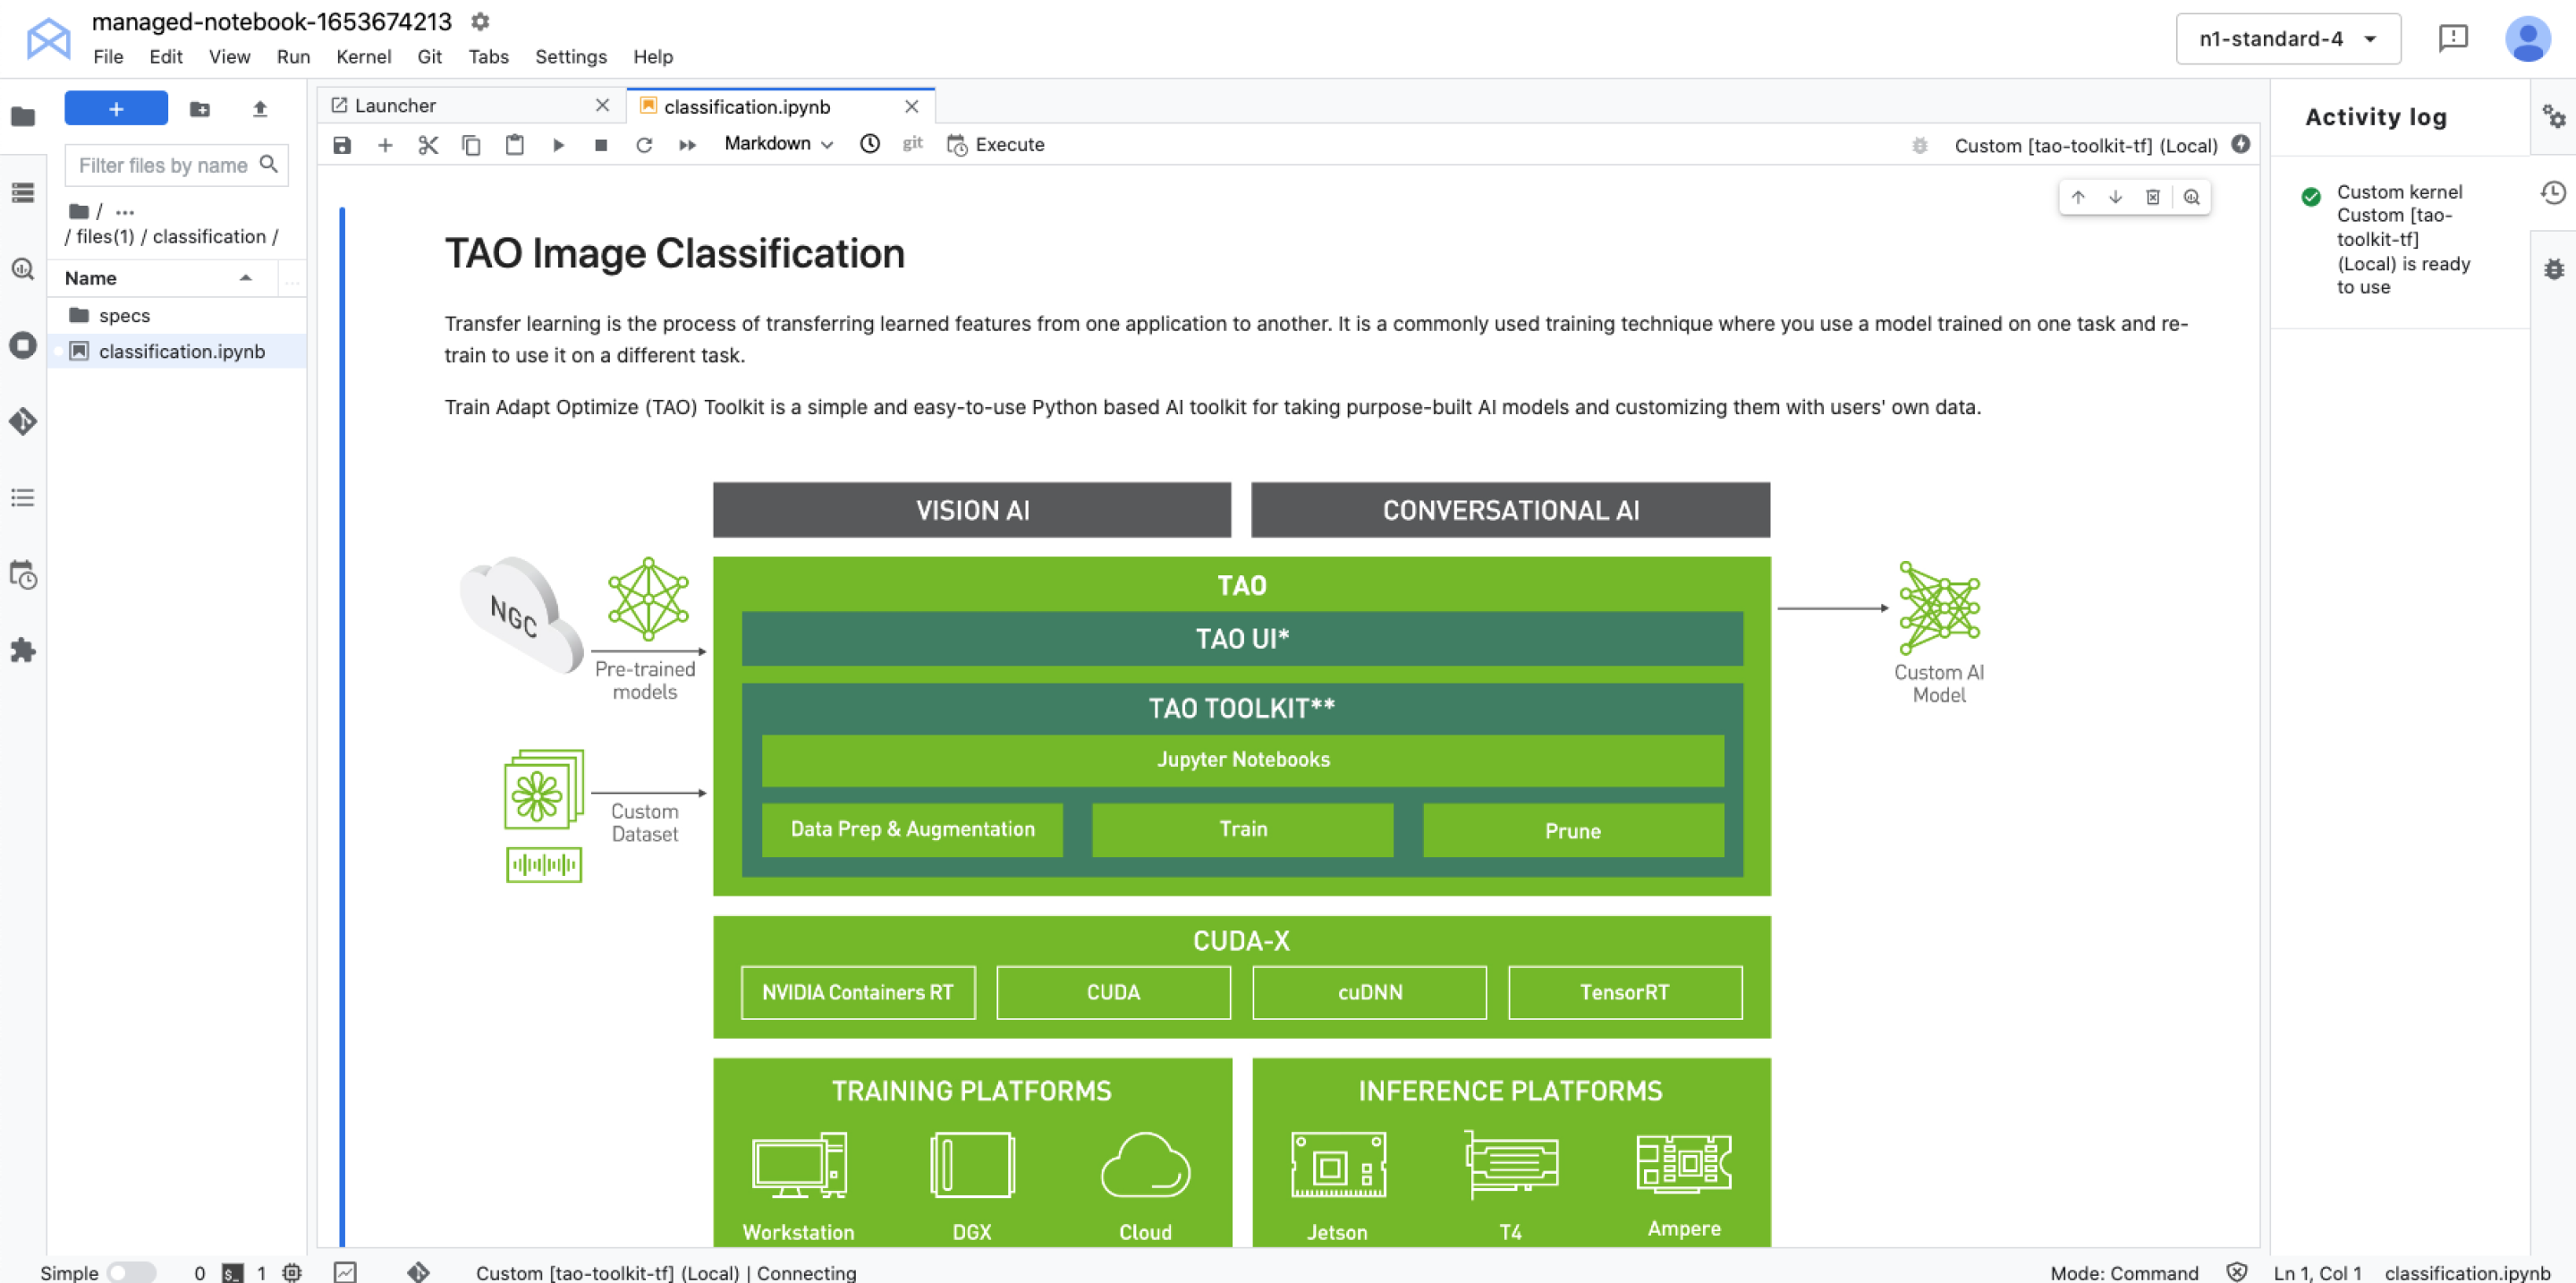Interrupt the kernel using the stop icon

[x=600, y=145]
